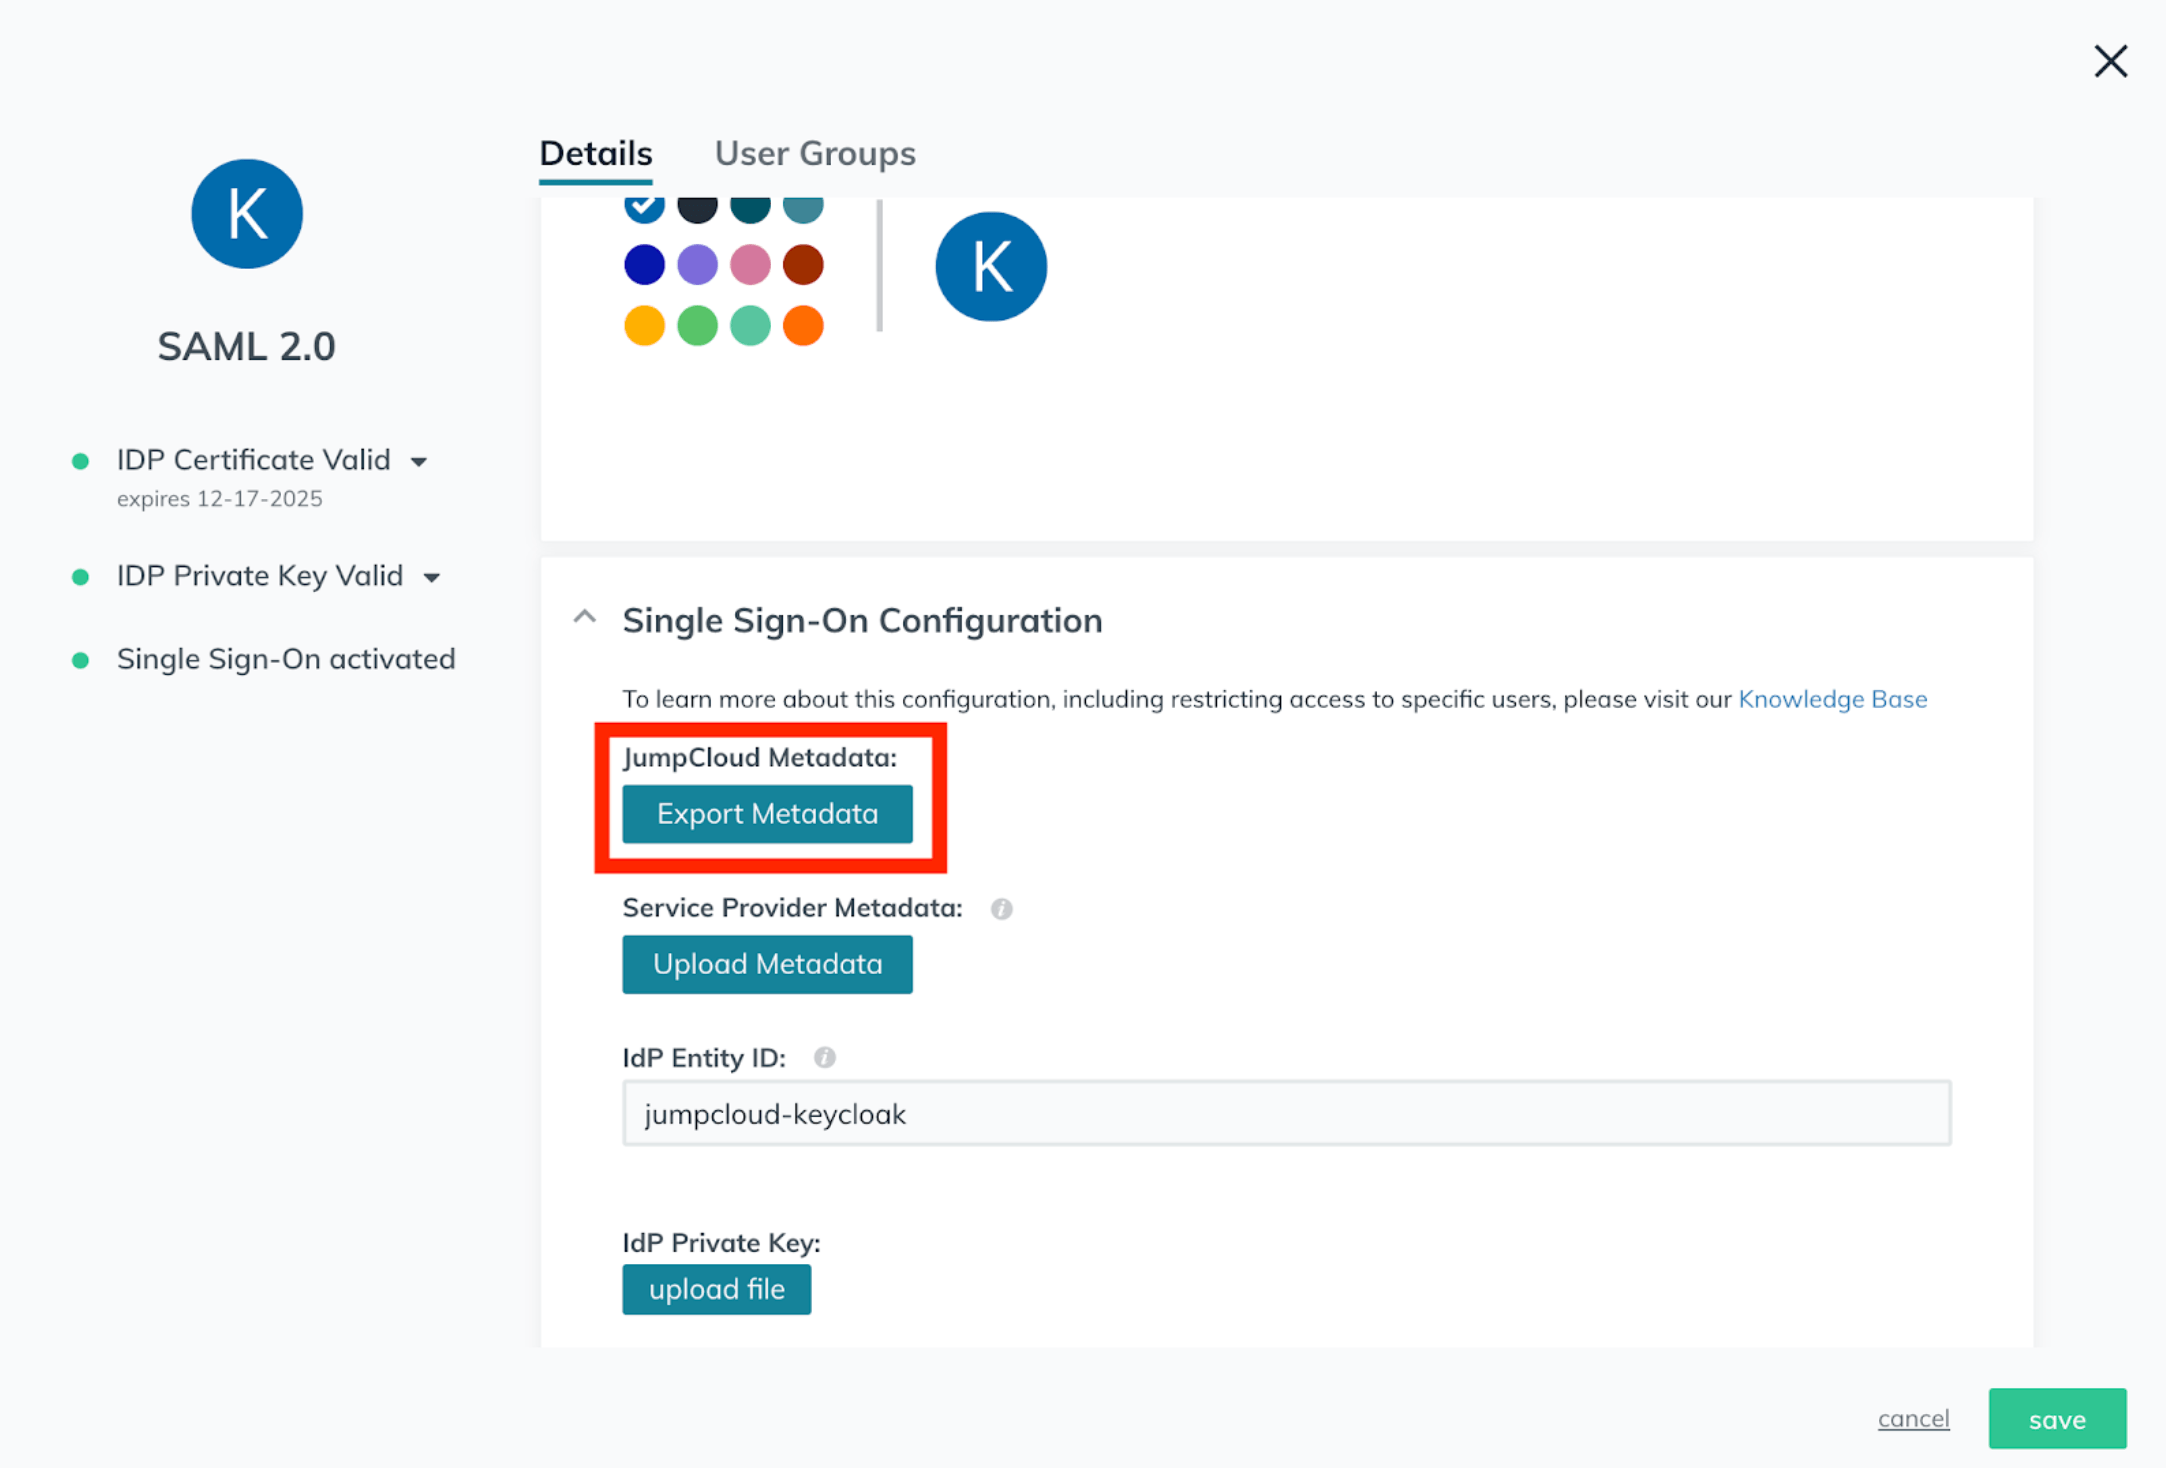Screen dimensions: 2166x1468
Task: Switch to the Details tab
Action: click(x=596, y=153)
